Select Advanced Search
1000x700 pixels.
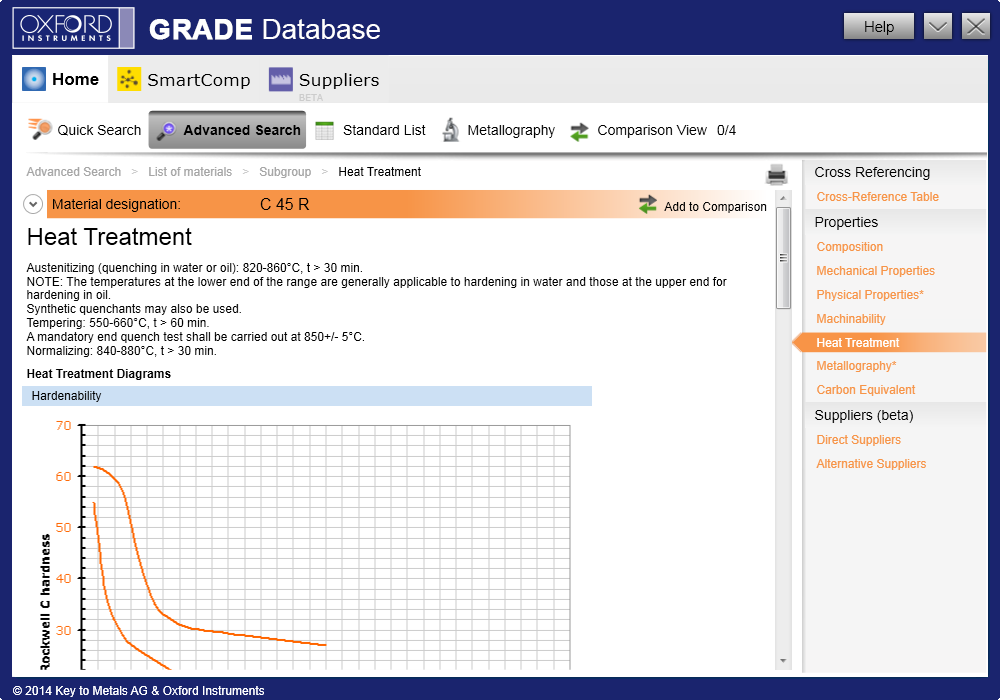tap(227, 130)
